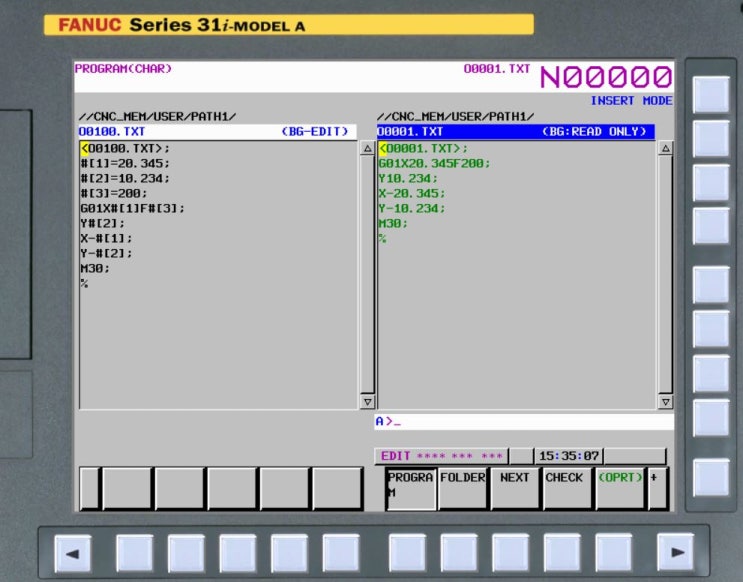743x582 pixels.
Task: Push the hardware key beneath the (OPRT) soft key
Action: coord(614,552)
